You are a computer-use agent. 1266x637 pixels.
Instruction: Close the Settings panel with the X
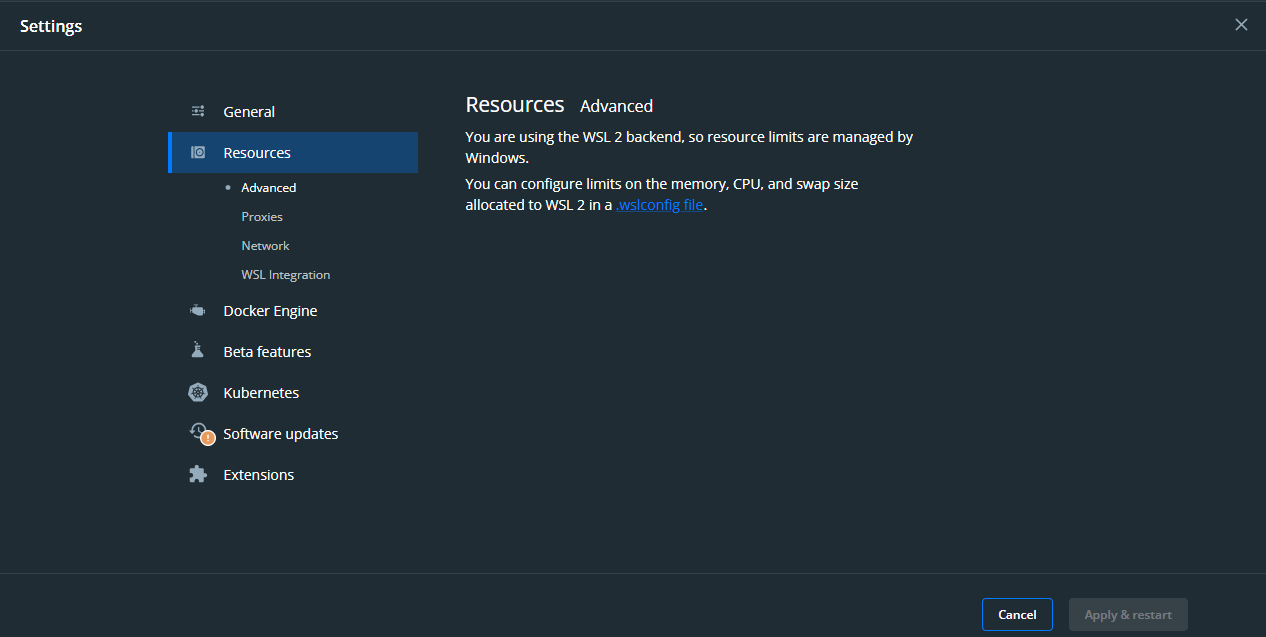pos(1241,25)
